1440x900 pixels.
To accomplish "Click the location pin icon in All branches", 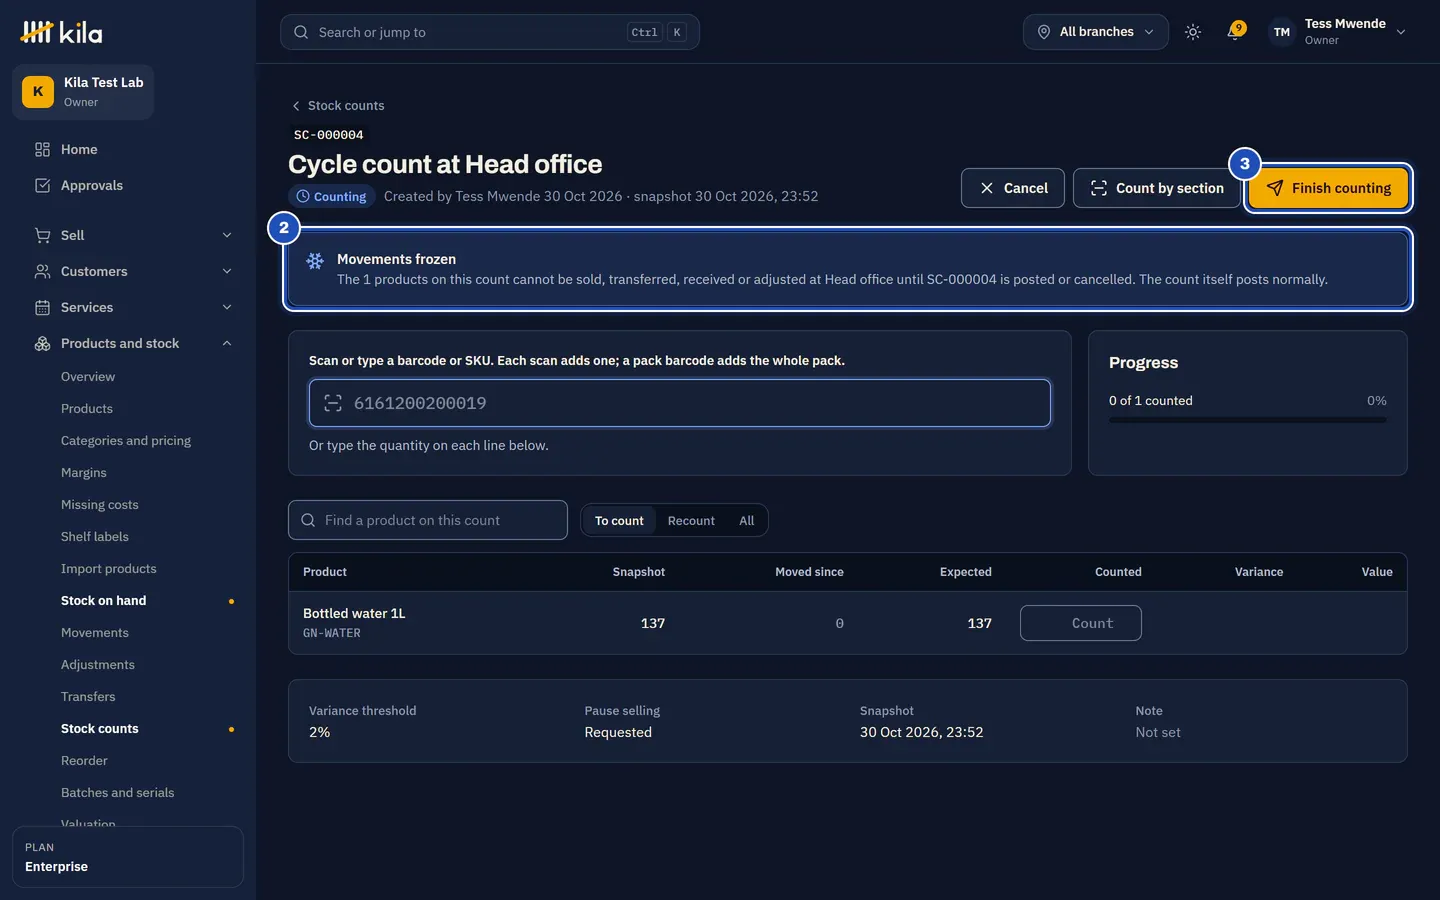I will pyautogui.click(x=1044, y=32).
